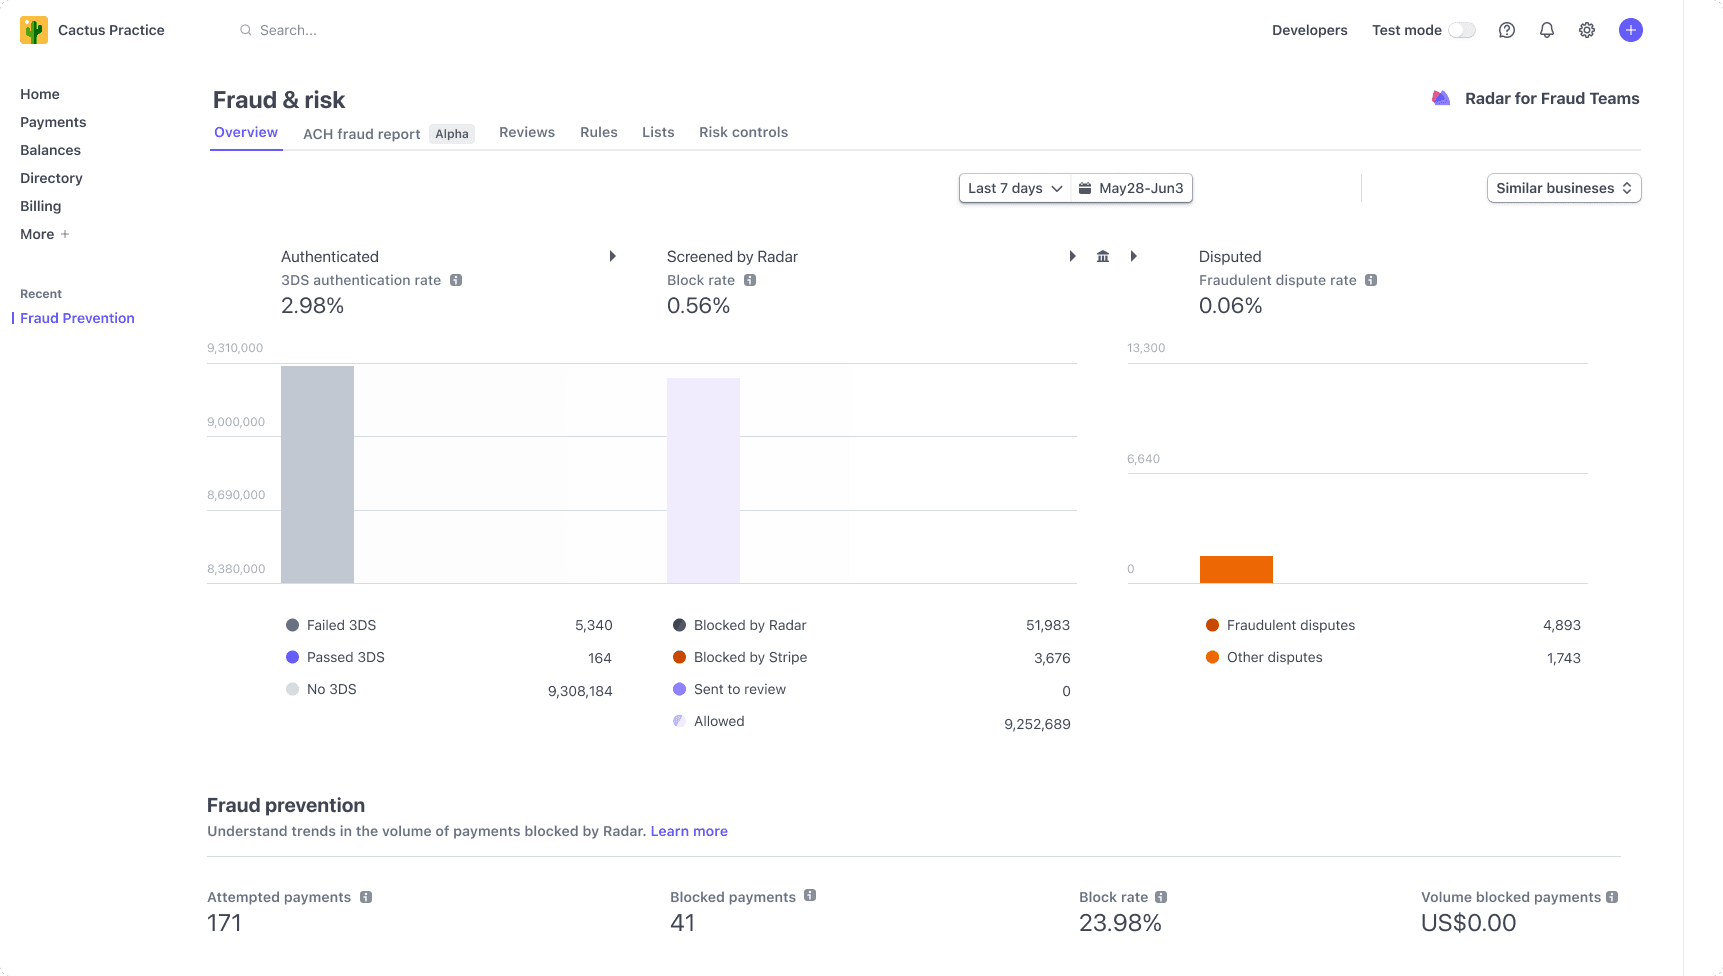Click the Learn more link

pyautogui.click(x=689, y=831)
